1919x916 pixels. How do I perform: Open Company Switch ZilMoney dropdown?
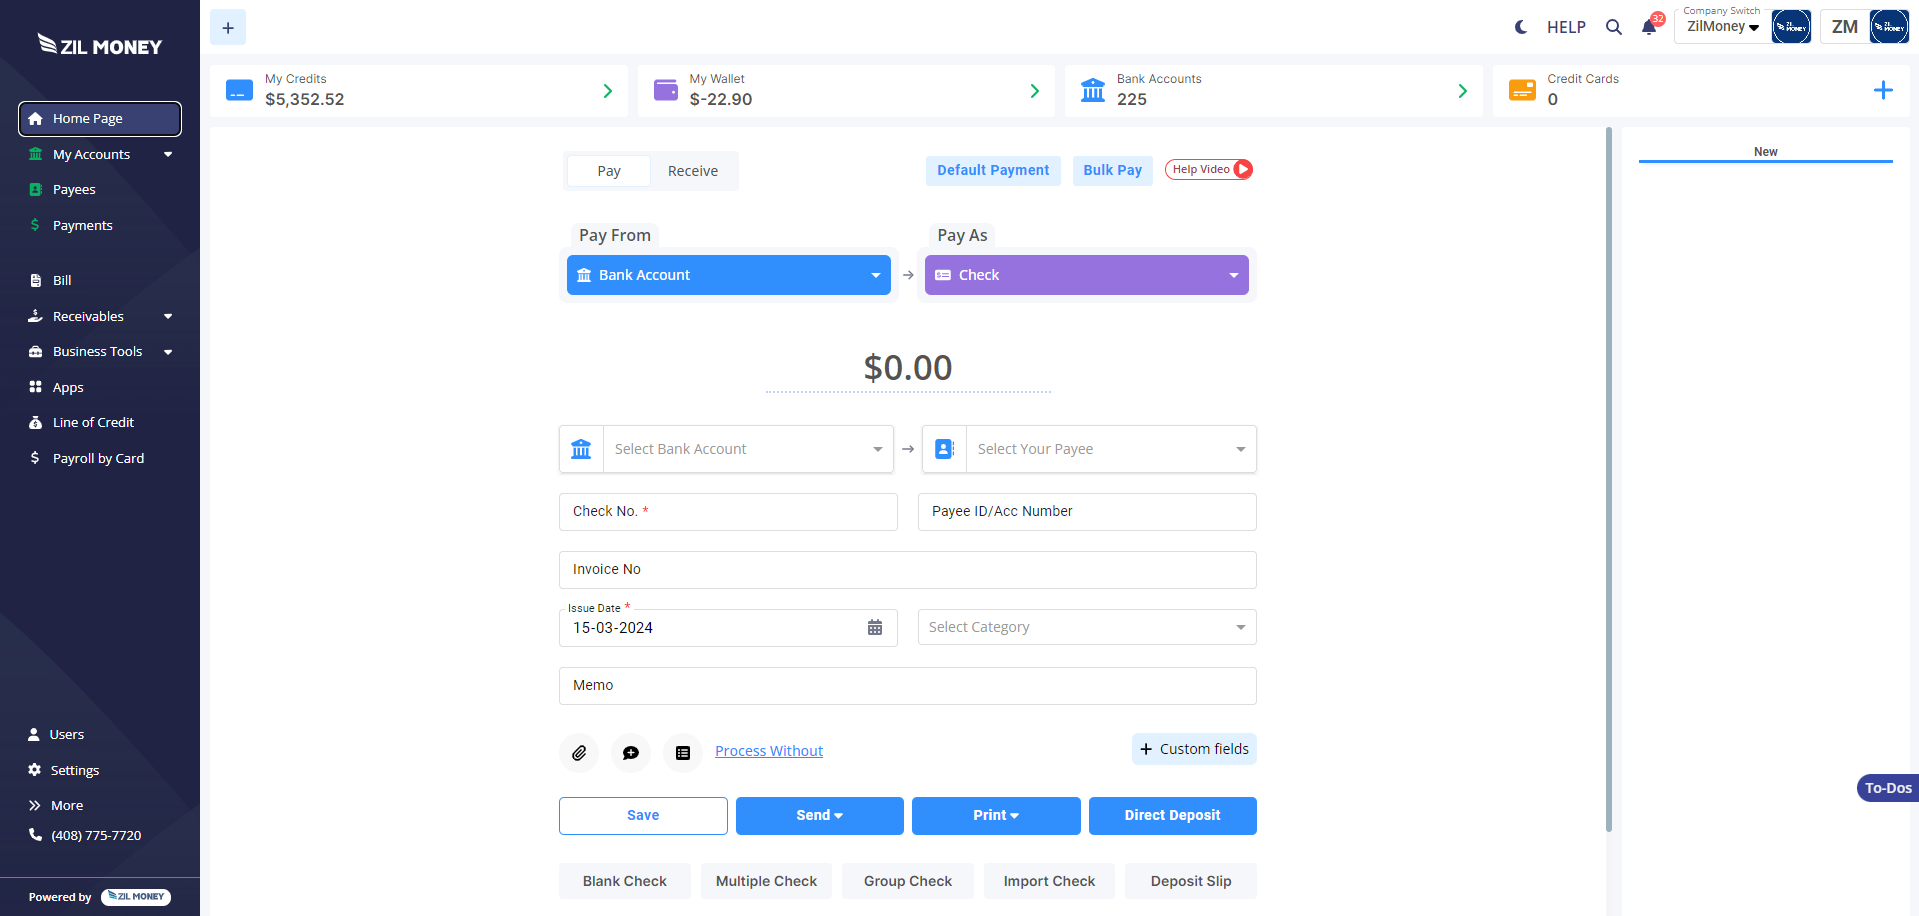pyautogui.click(x=1723, y=27)
